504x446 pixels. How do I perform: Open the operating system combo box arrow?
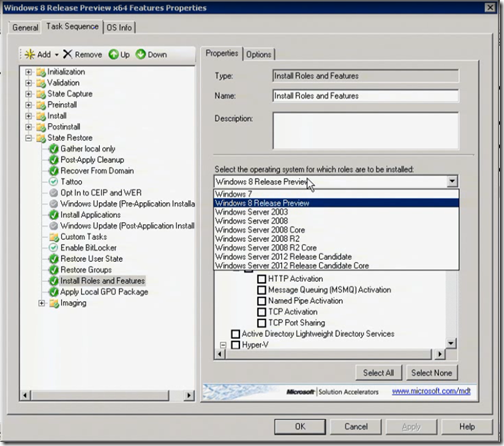coord(452,182)
